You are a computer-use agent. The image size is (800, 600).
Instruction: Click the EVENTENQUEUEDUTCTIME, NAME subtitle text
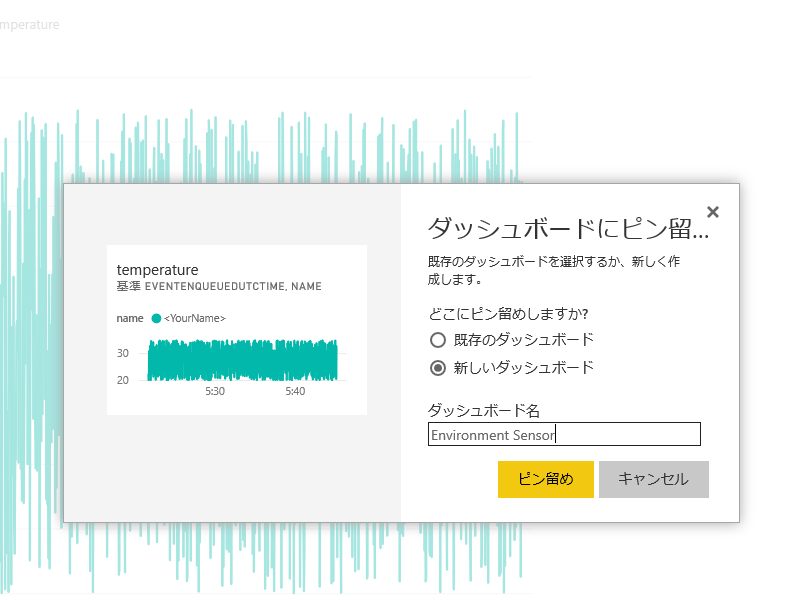[x=233, y=287]
